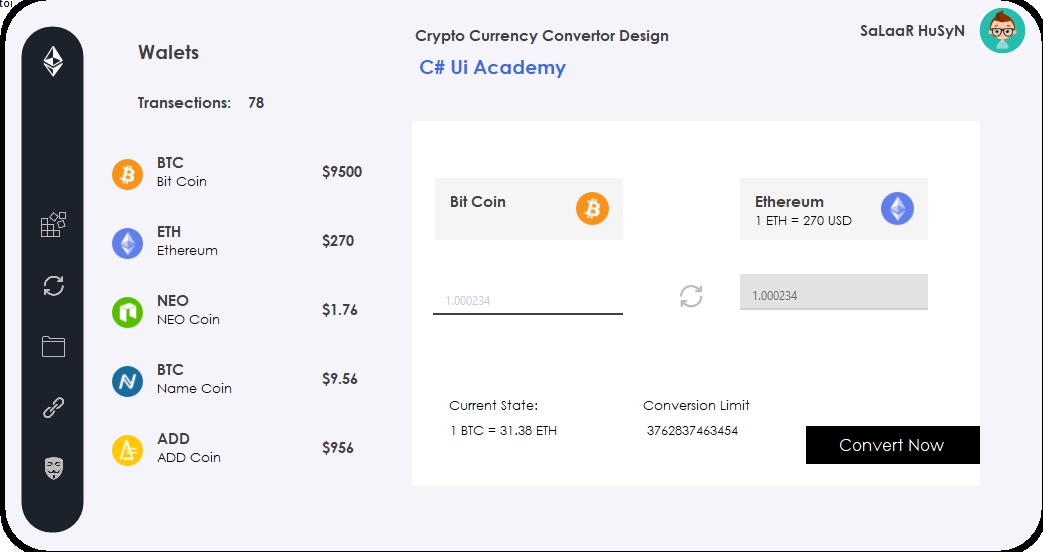Focus the left Bit Coin amount input
The image size is (1043, 552).
[527, 300]
